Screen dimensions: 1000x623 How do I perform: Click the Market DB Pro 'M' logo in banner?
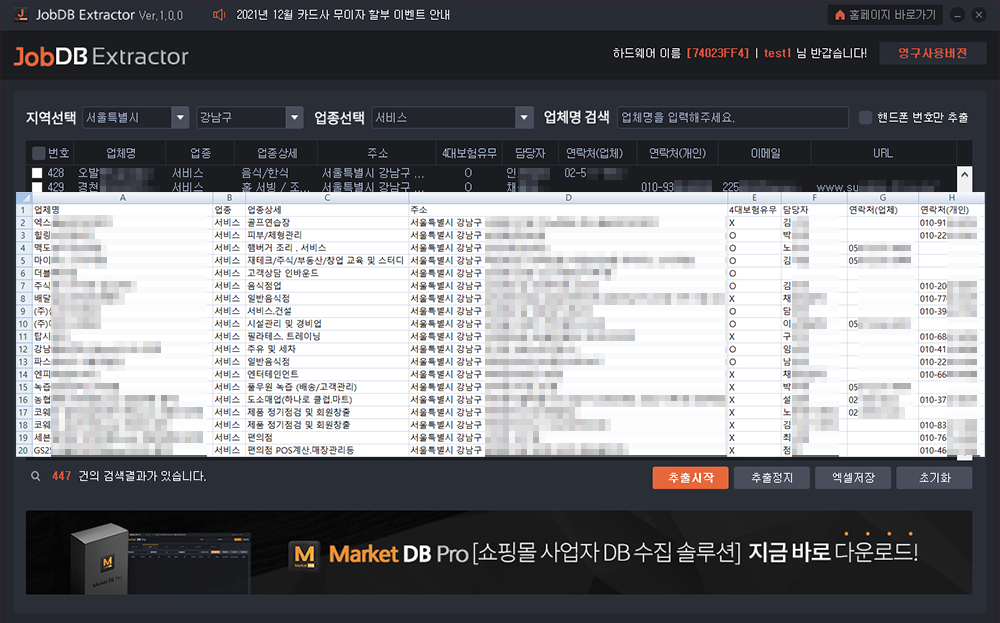tap(304, 554)
